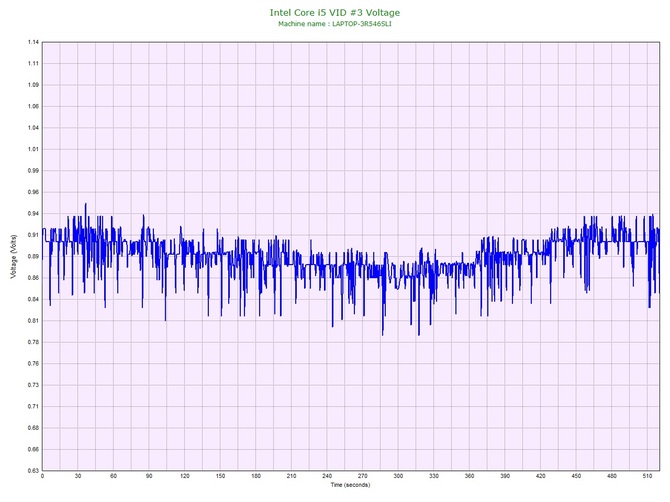Image resolution: width=670 pixels, height=502 pixels.
Task: Click the 0.66 y-axis value
Action: 33,449
